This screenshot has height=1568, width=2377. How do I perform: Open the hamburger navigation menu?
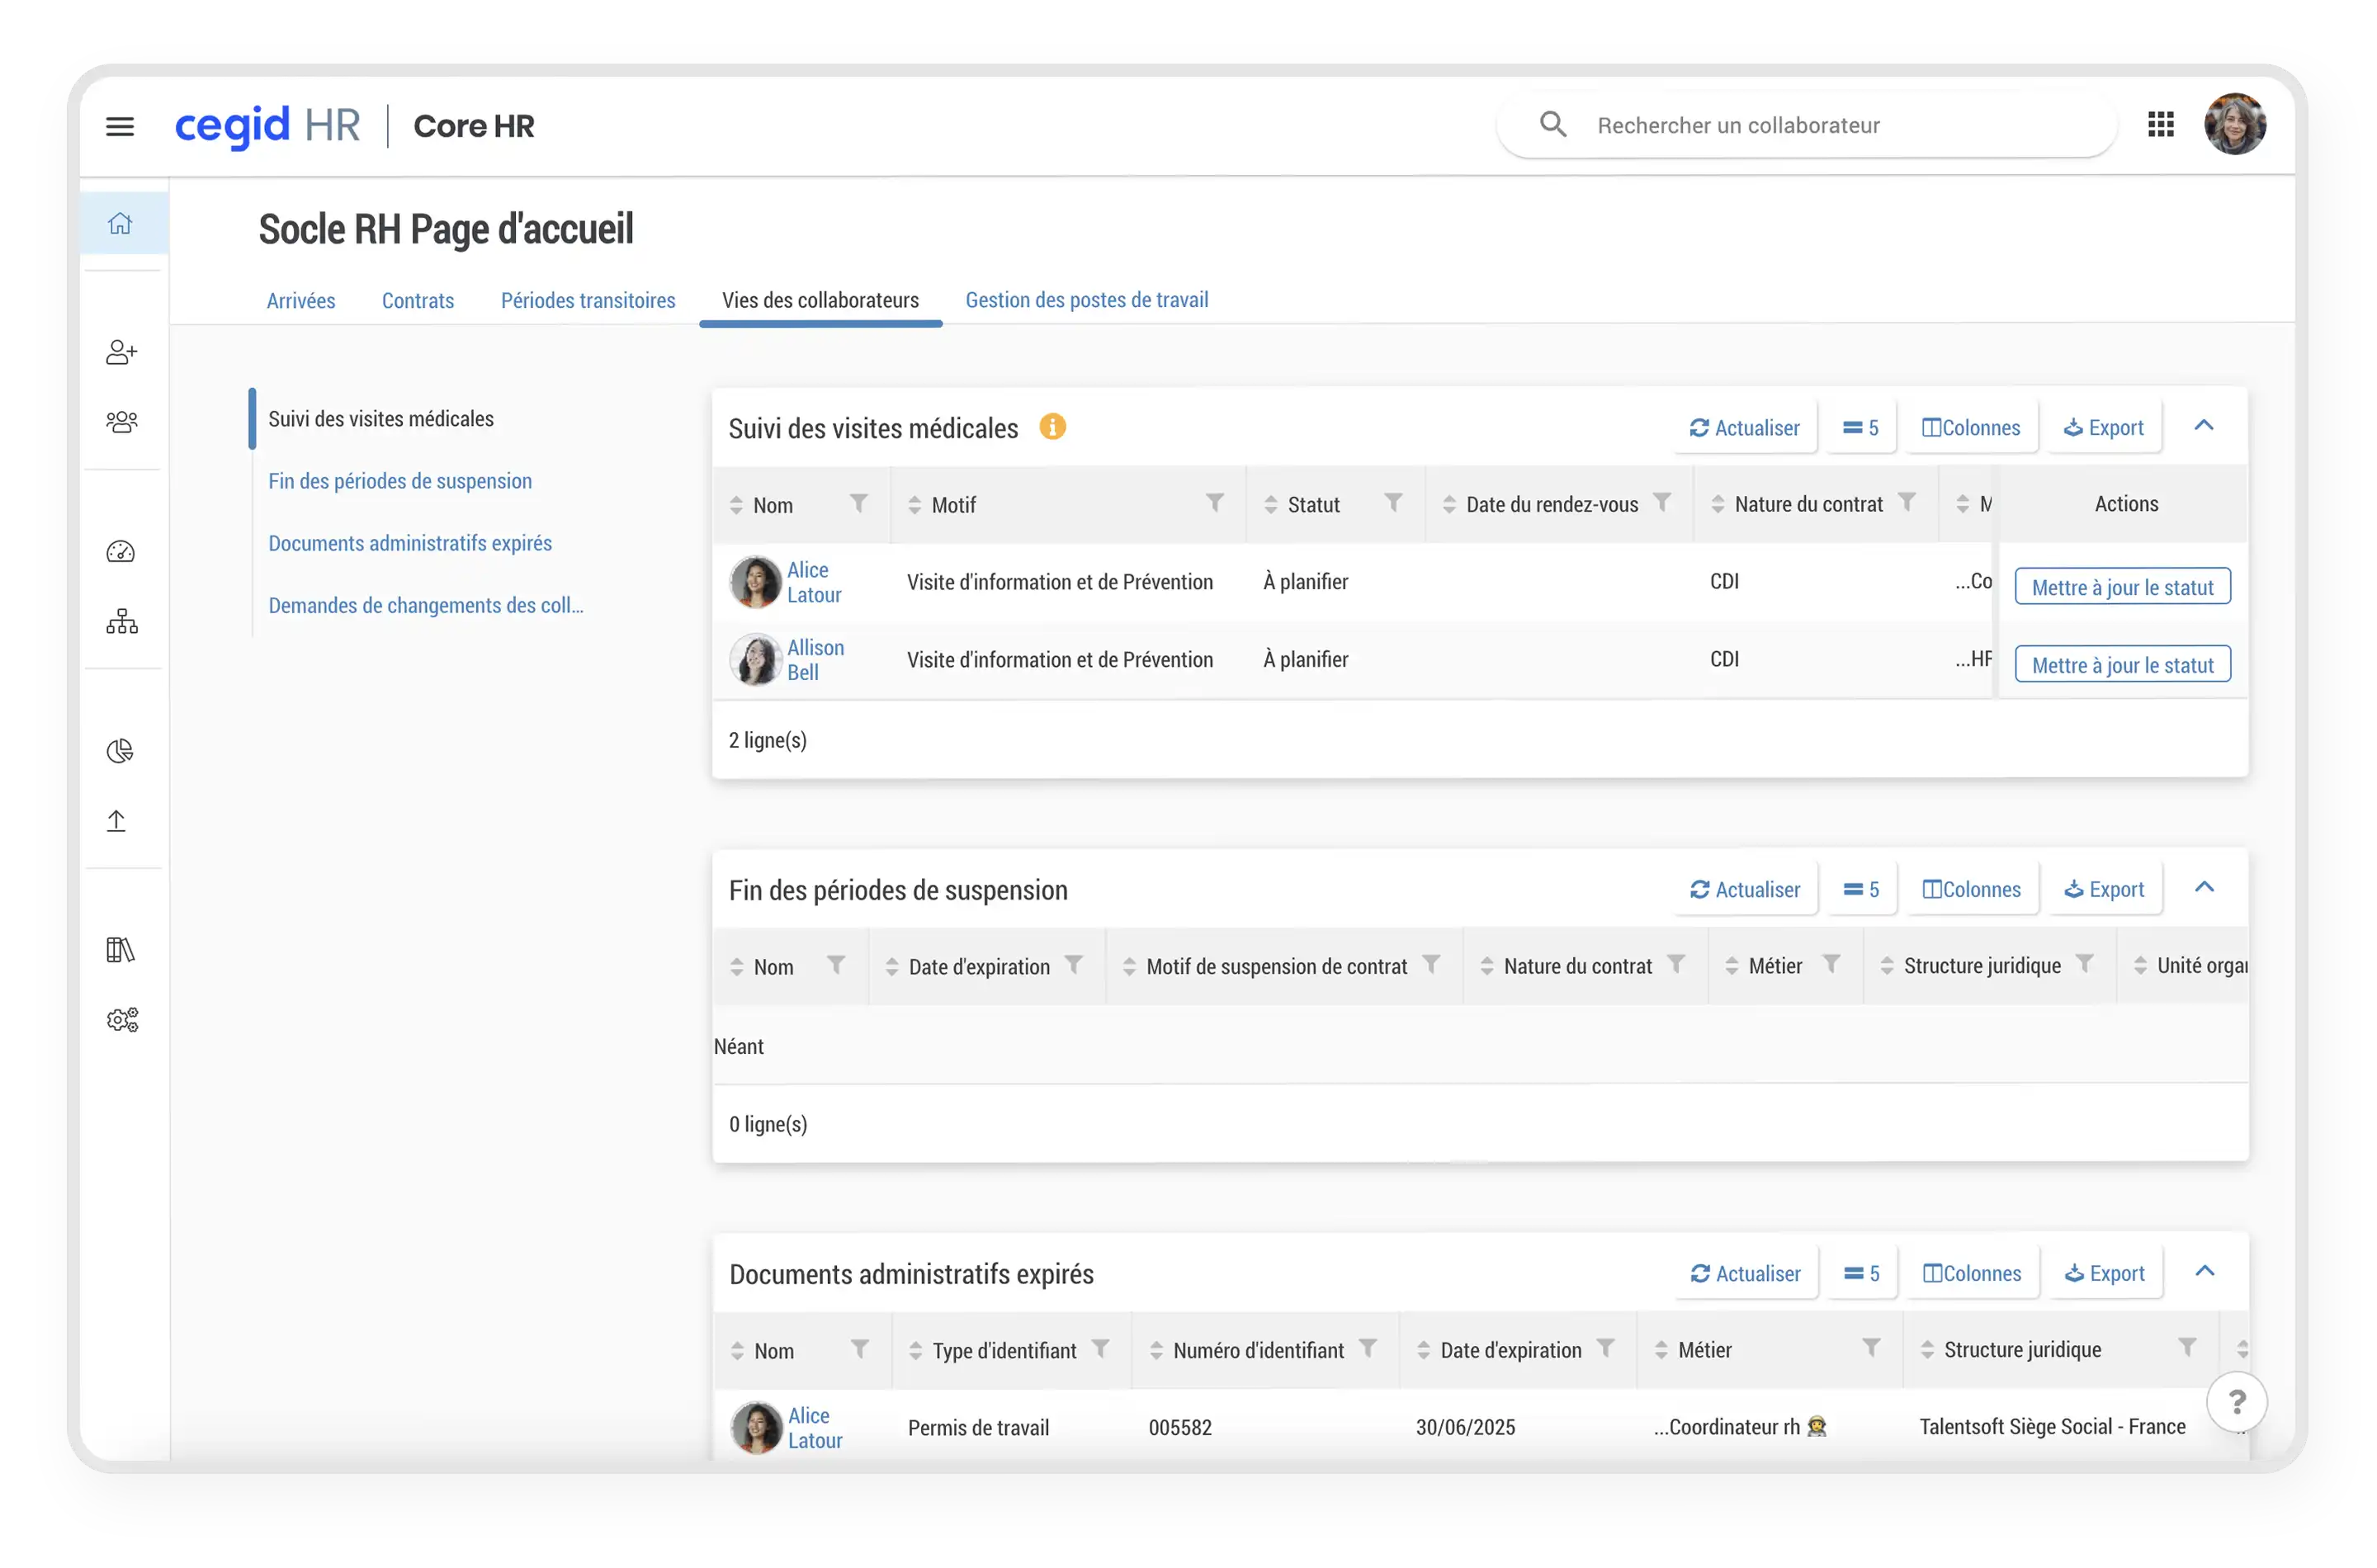[x=120, y=126]
